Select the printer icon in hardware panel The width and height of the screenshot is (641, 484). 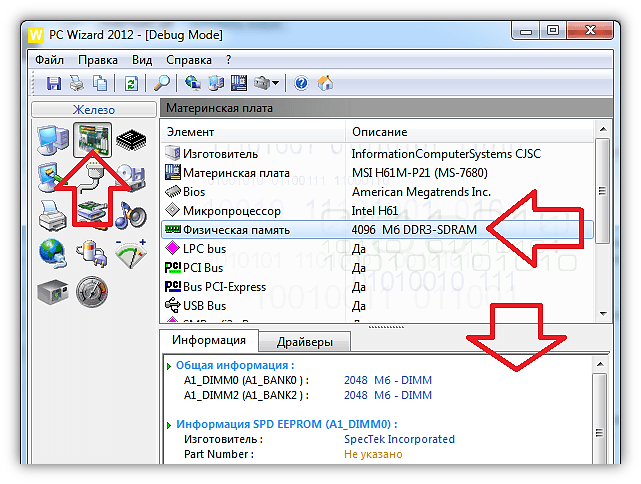pos(53,215)
